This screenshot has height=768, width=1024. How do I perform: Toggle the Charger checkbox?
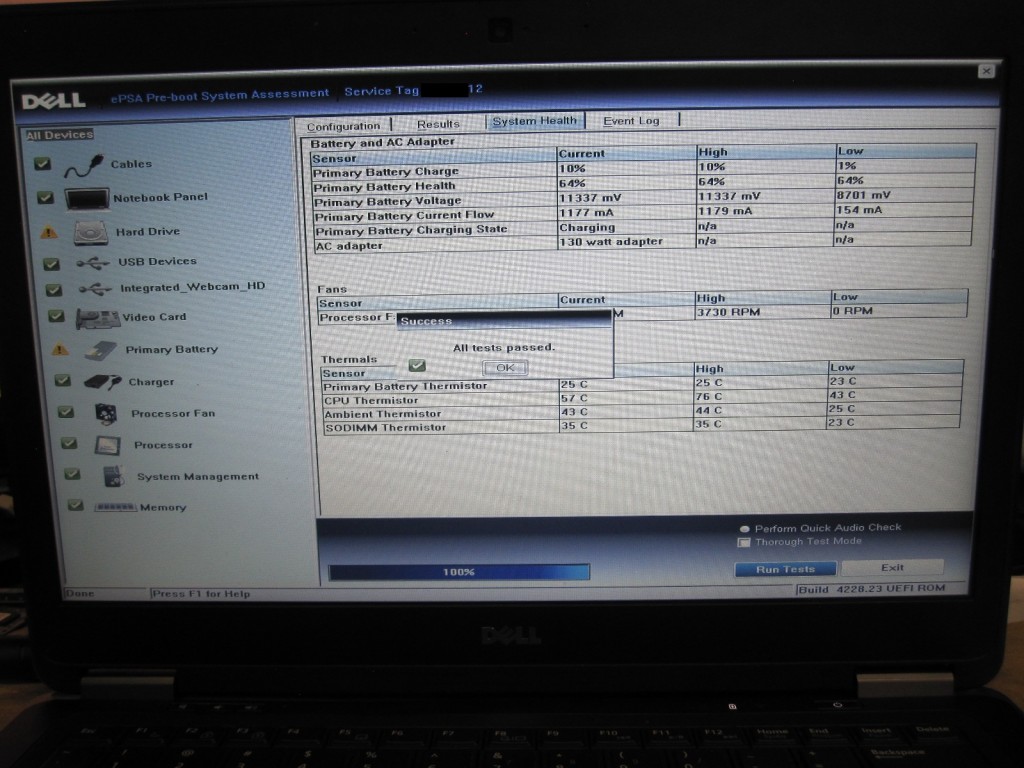pyautogui.click(x=63, y=380)
